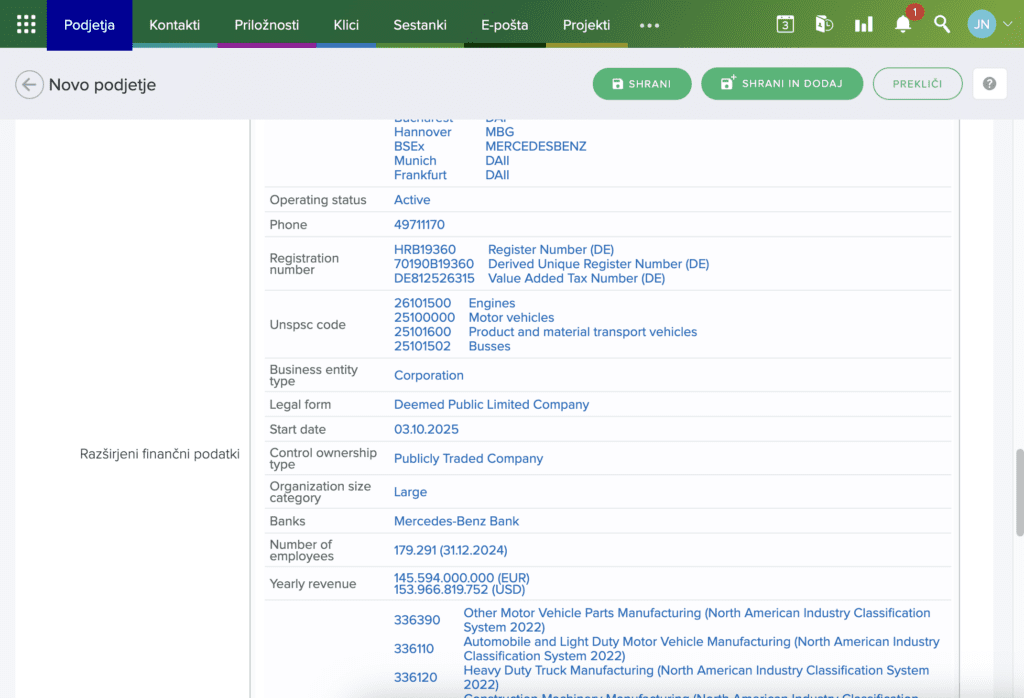Screen dimensions: 1024x698
Task: Open the calendar icon in the top bar
Action: pos(785,24)
